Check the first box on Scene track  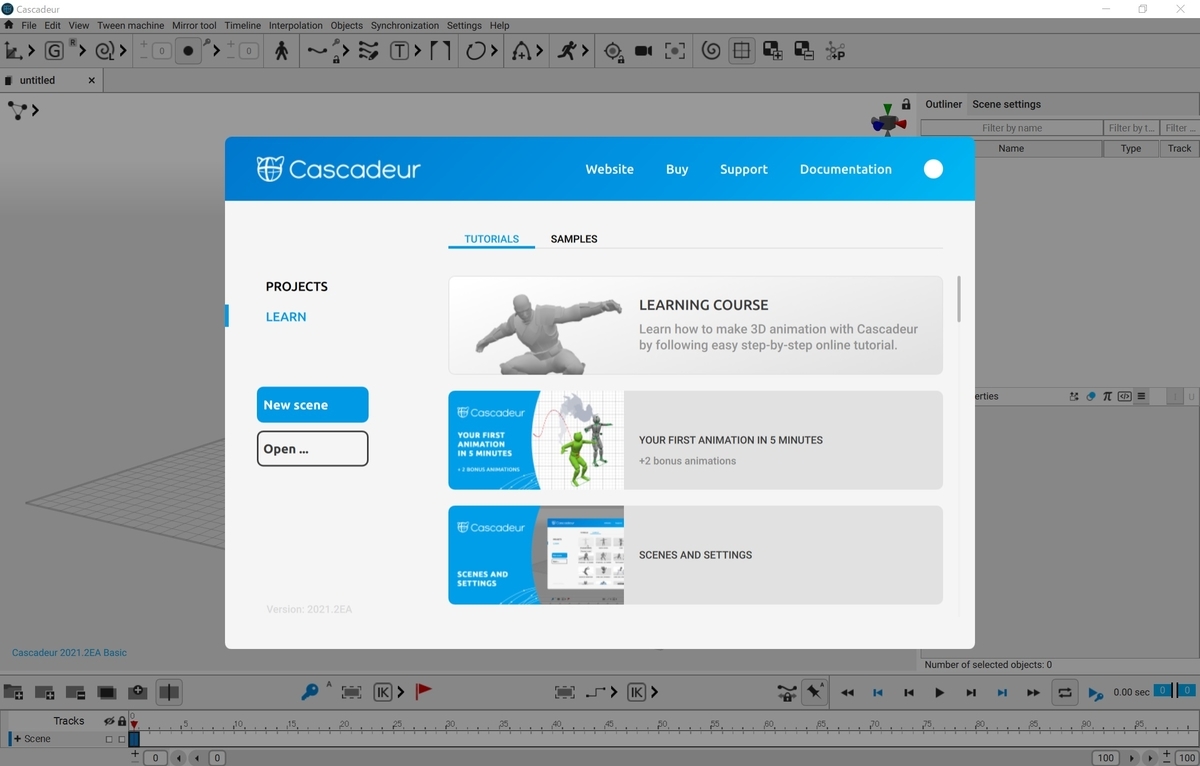[109, 739]
